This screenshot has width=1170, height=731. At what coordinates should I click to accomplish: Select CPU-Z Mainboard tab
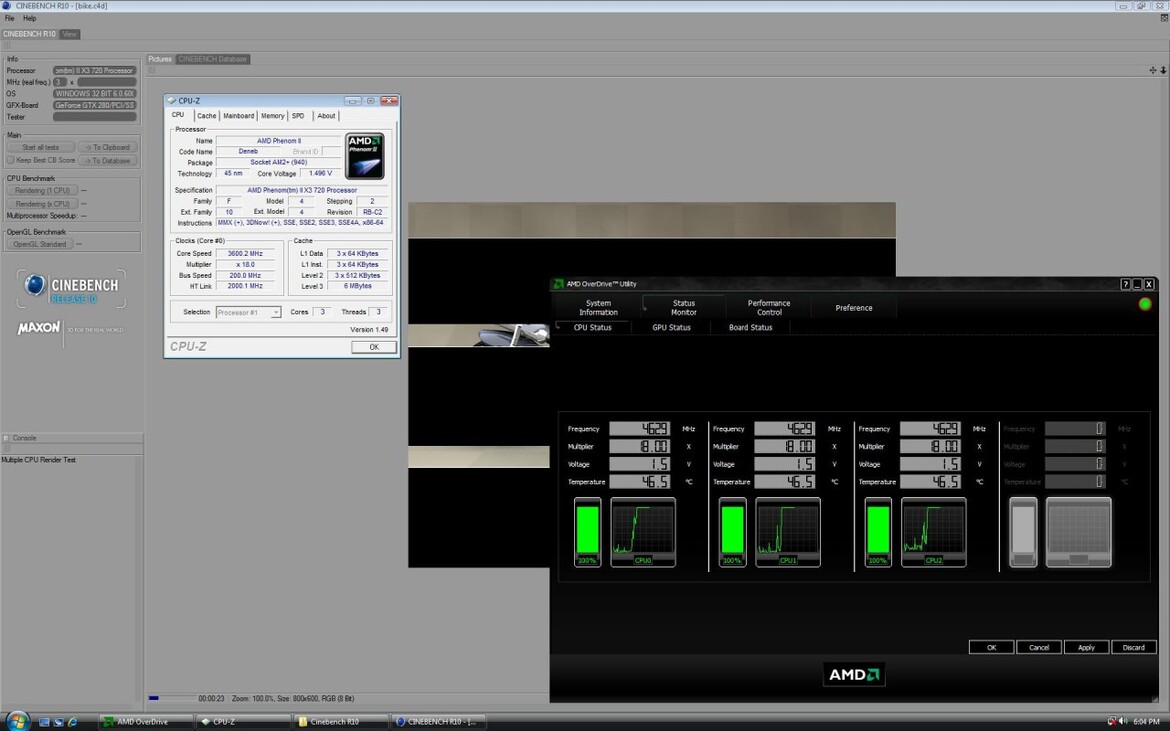point(239,116)
